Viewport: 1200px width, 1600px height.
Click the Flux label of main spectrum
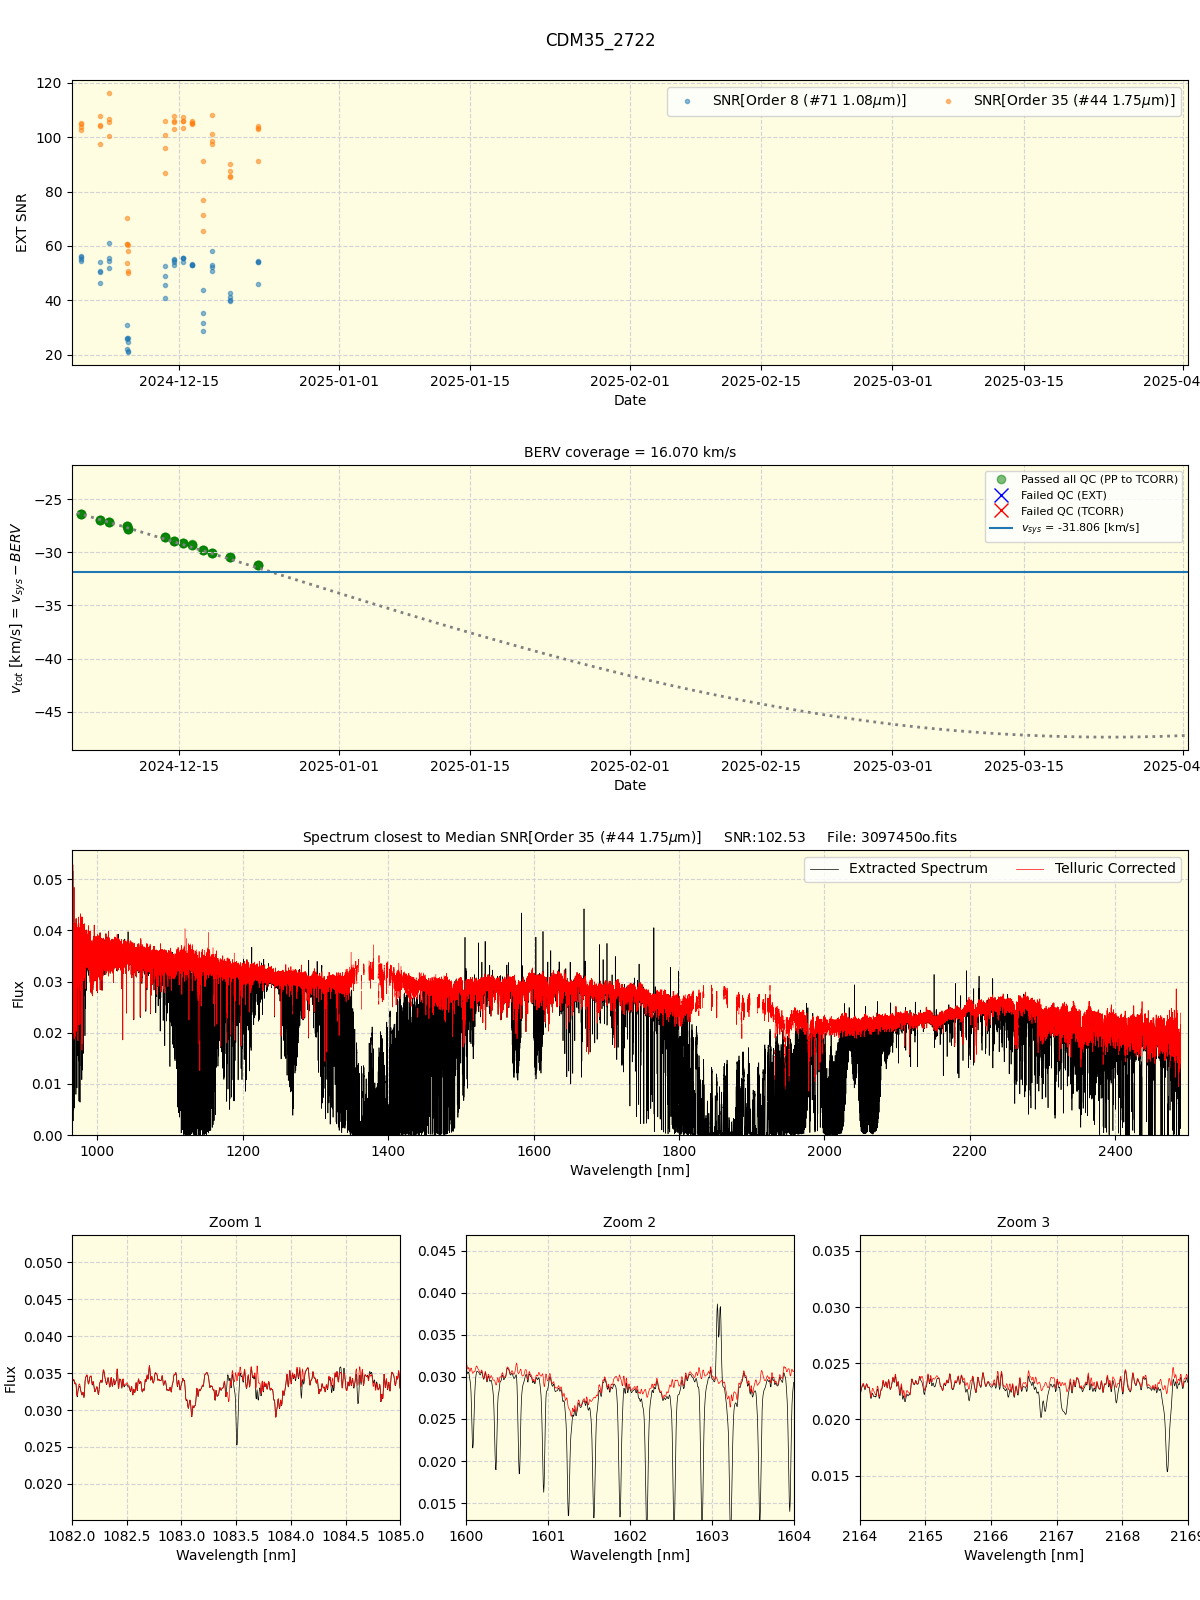tap(18, 993)
